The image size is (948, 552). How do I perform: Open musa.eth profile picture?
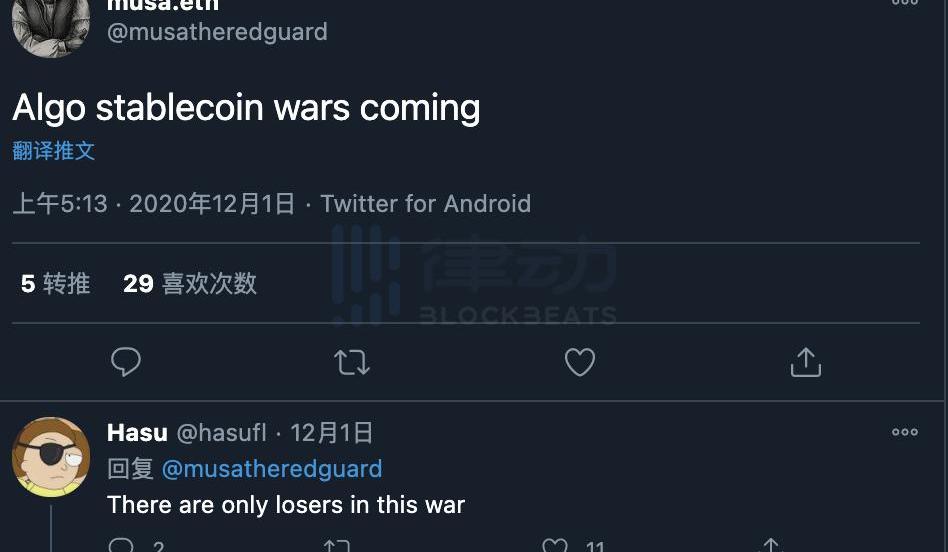(51, 25)
